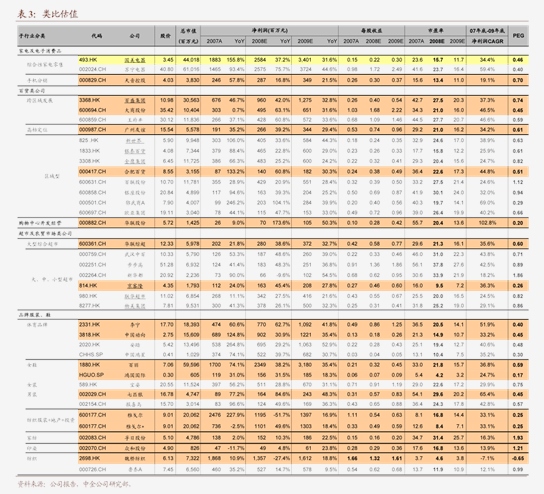Select stock code 600697.CH
The width and height of the screenshot is (544, 494).
click(x=92, y=212)
